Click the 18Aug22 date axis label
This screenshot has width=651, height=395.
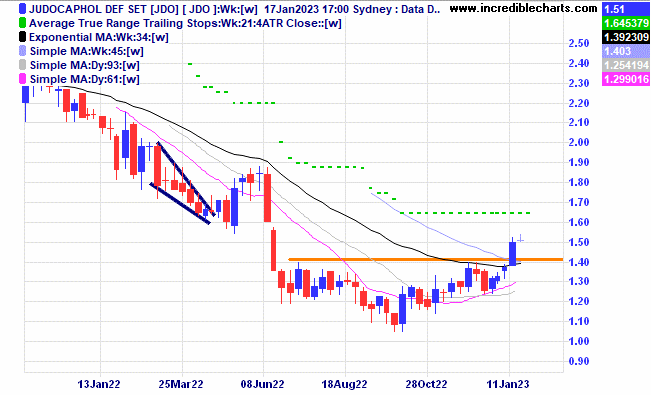click(345, 384)
